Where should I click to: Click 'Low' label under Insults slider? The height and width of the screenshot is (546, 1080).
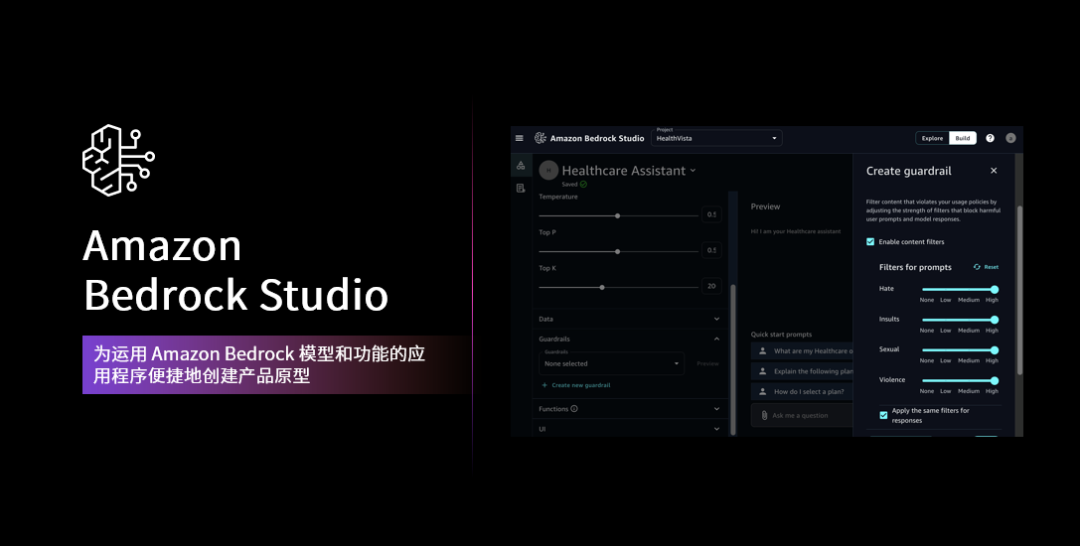tap(946, 330)
